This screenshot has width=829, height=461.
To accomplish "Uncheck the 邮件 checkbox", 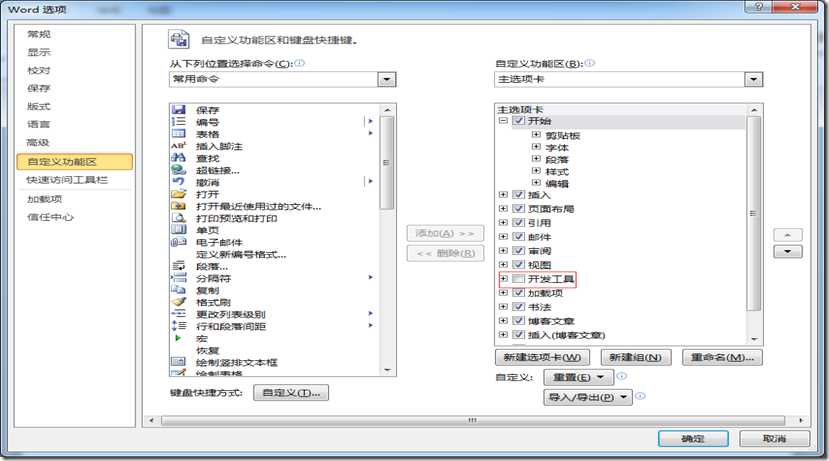I will (x=519, y=236).
